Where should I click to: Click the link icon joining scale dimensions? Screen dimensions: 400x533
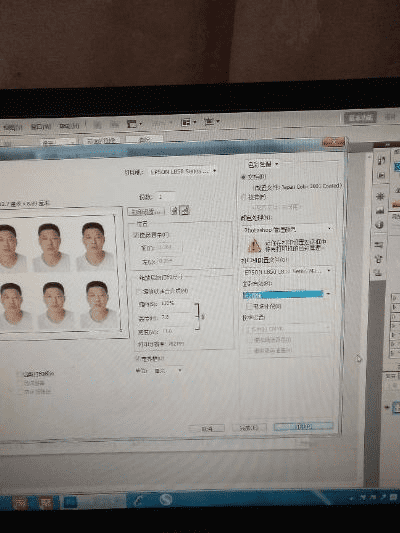203,317
